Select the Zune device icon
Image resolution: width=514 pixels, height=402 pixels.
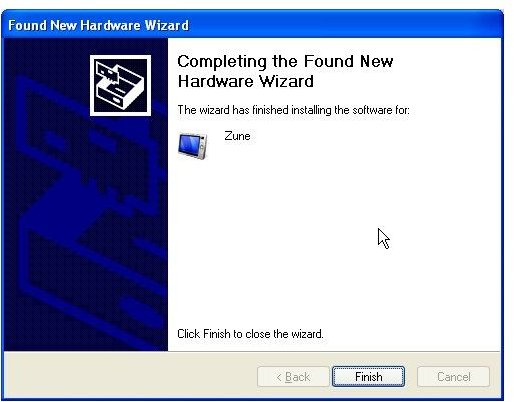(x=193, y=146)
